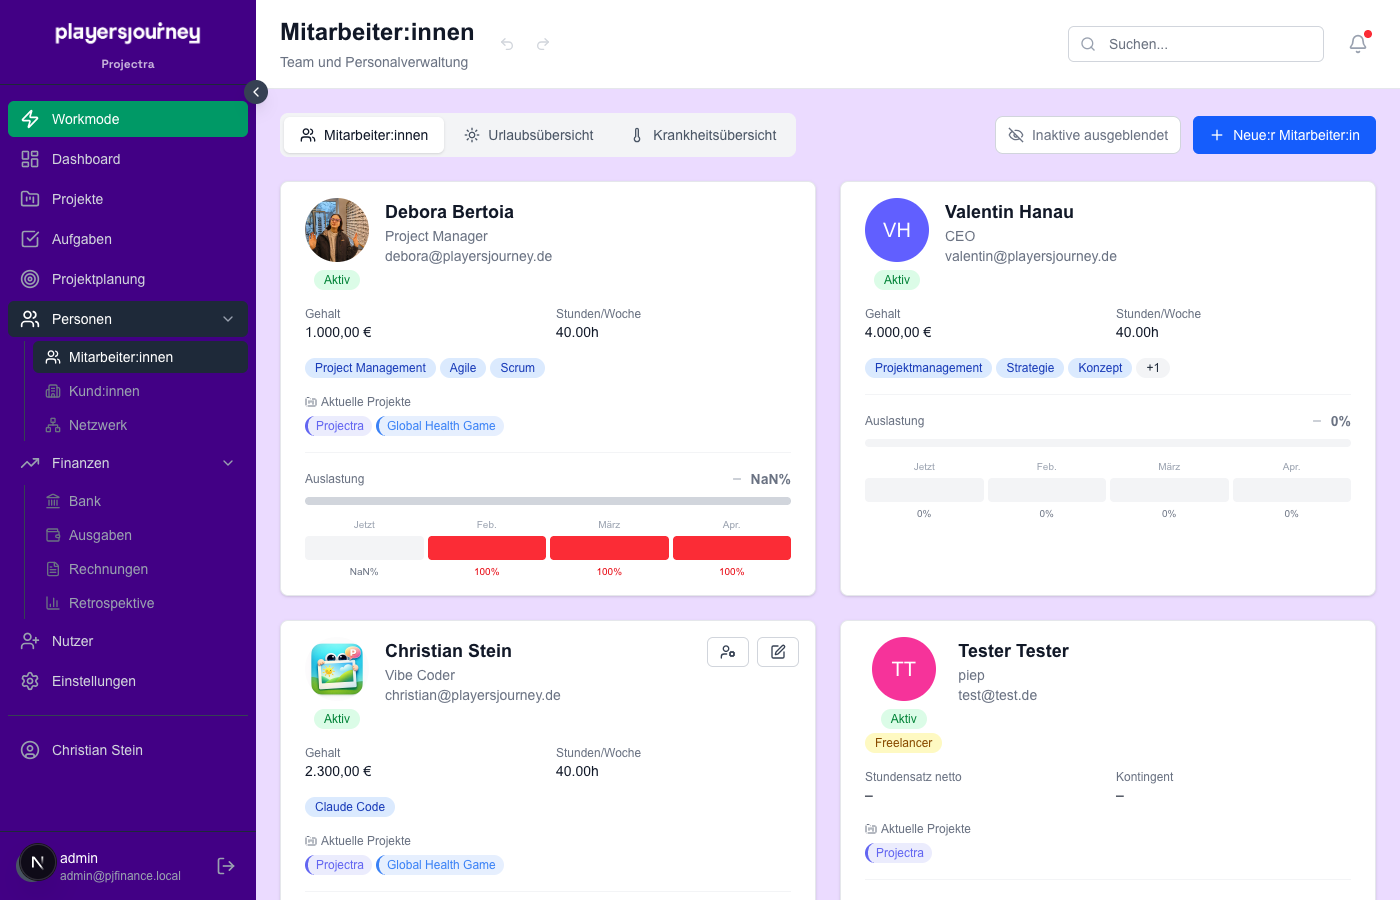Open Workmode from the sidebar

pyautogui.click(x=128, y=119)
